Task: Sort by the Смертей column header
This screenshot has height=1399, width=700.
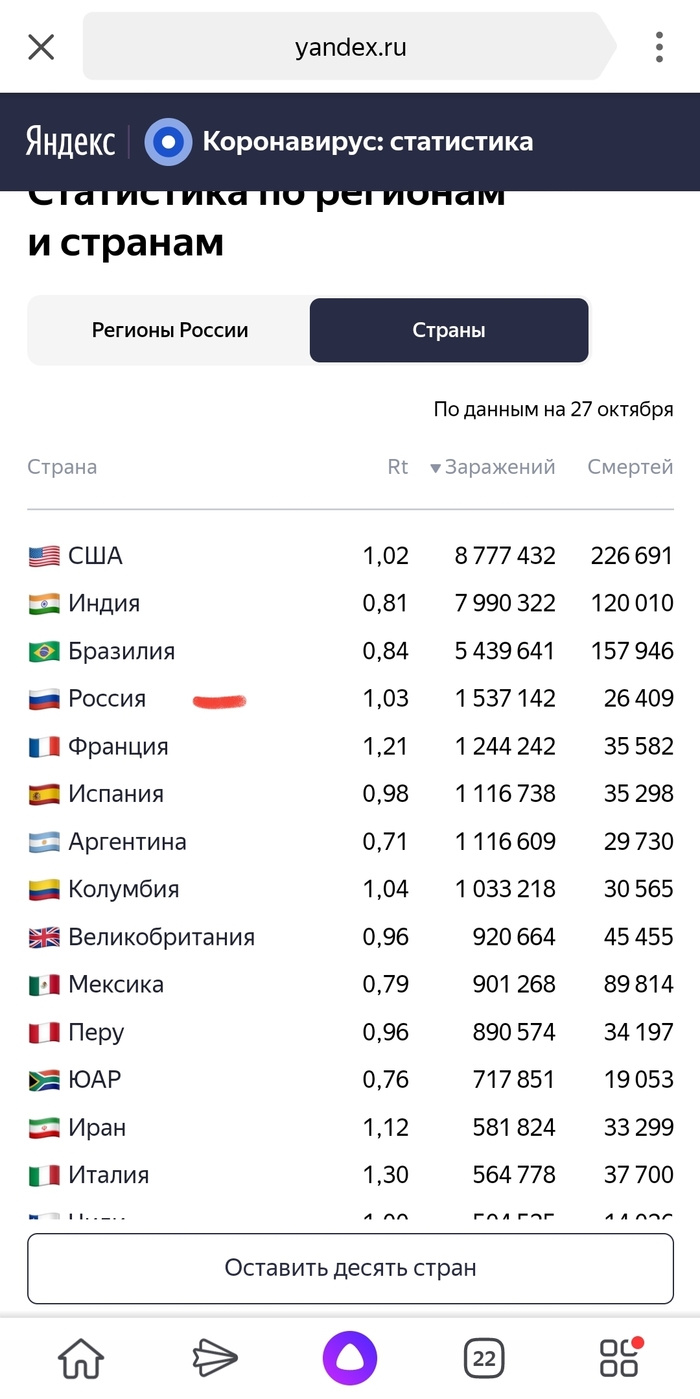Action: coord(630,467)
